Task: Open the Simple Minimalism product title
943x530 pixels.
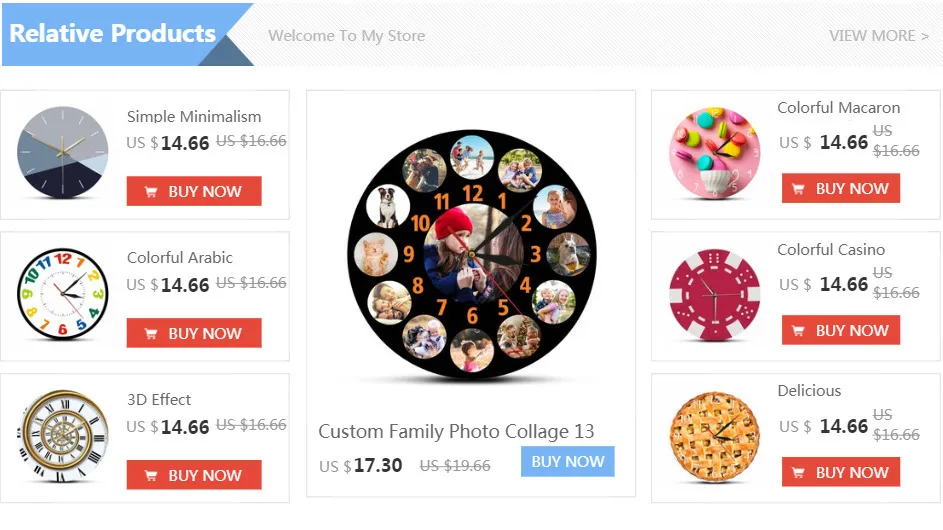Action: tap(194, 116)
